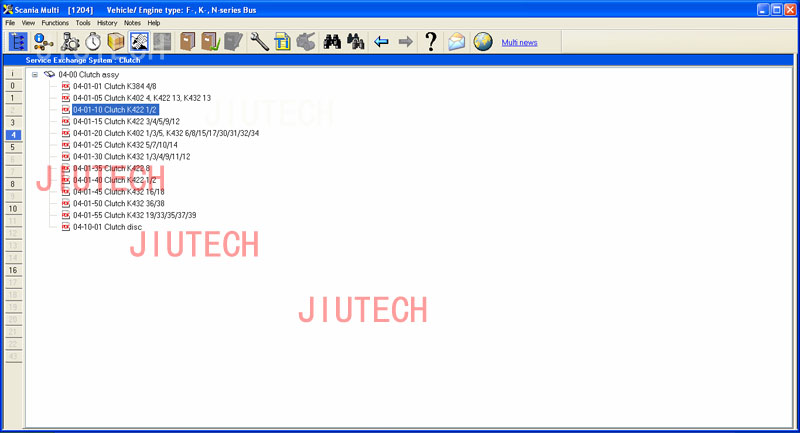Viewport: 800px width, 433px height.
Task: Open 04-01-55 Clutch K432 19/33/35/37/39
Action: coord(134,215)
